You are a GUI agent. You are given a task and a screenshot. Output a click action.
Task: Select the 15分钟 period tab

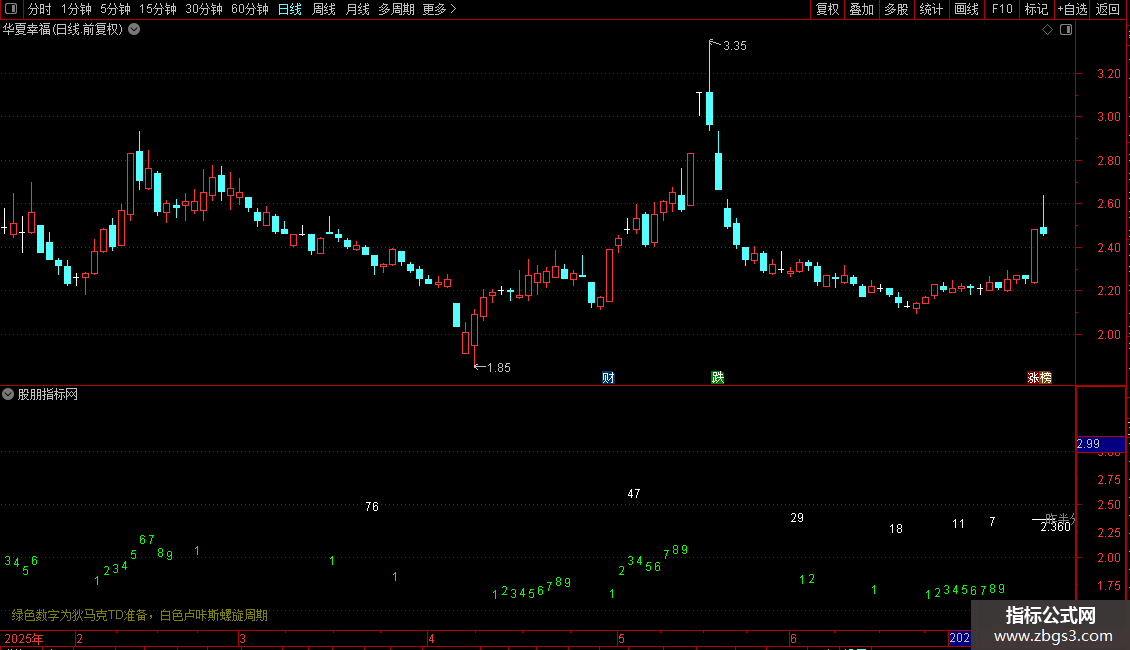point(158,9)
